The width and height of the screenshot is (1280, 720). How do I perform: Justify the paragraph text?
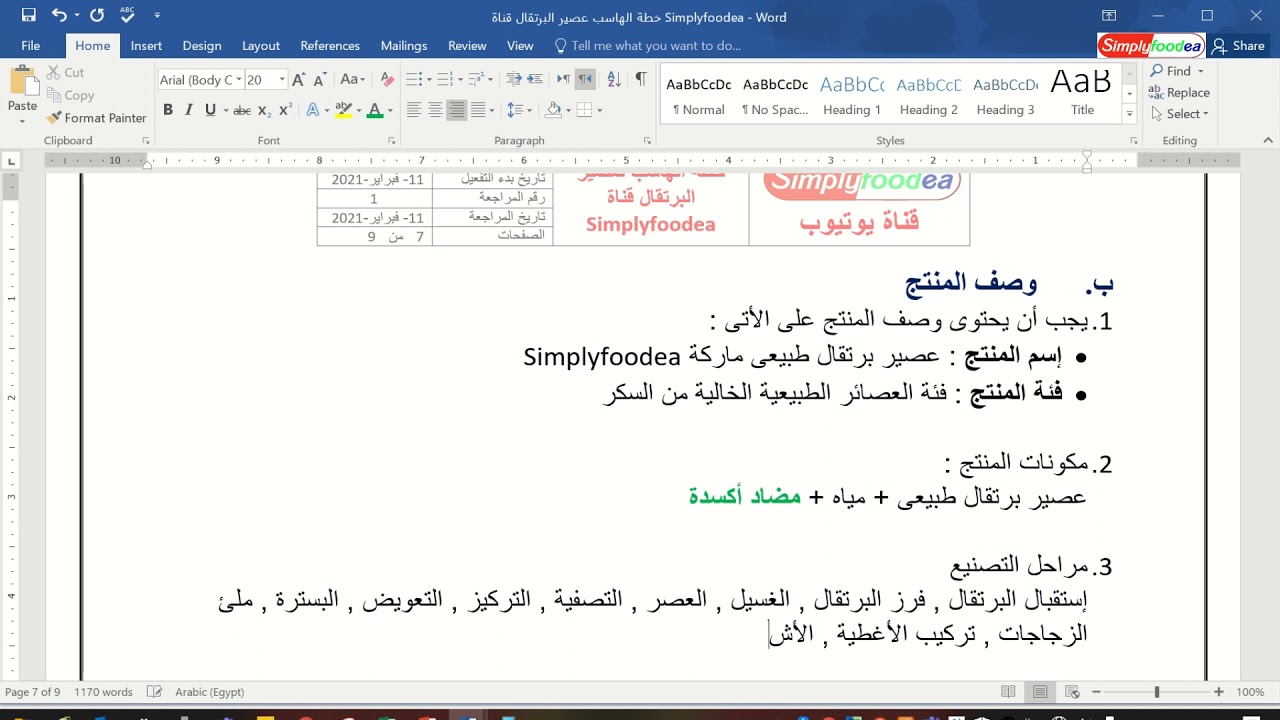click(x=479, y=110)
